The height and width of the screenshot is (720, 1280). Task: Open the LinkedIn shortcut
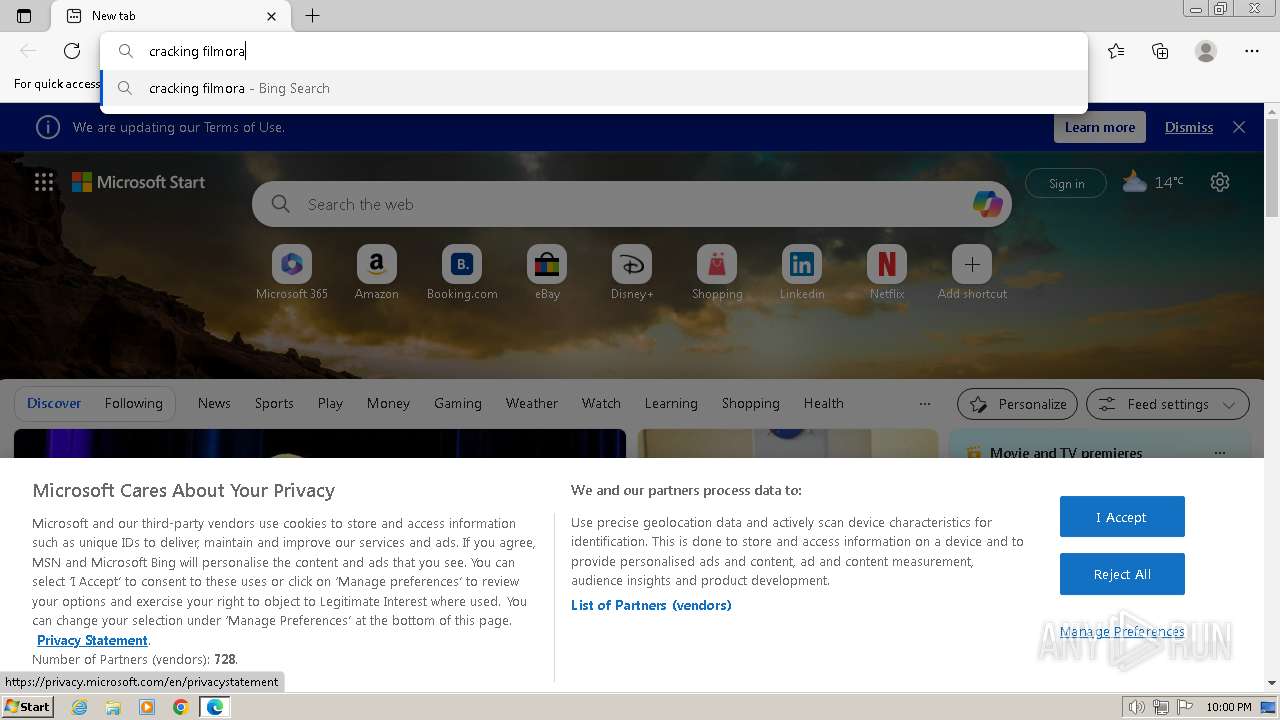pyautogui.click(x=802, y=272)
